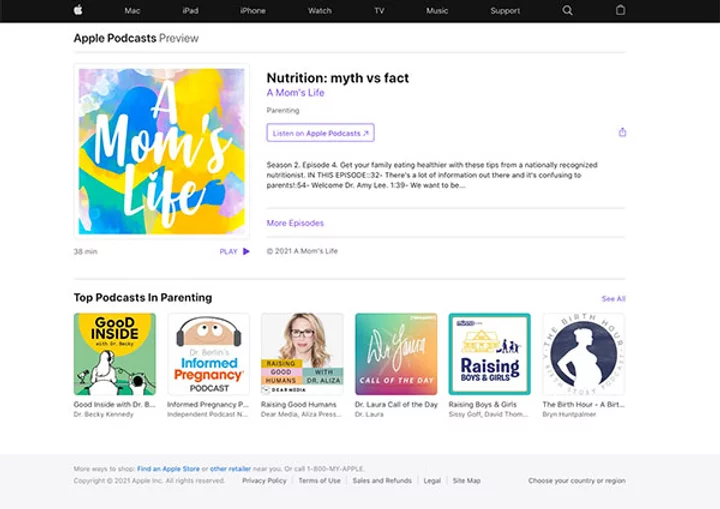Click See All for top podcasts

[613, 299]
